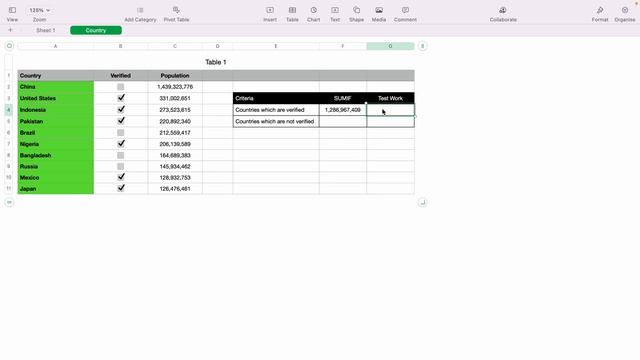This screenshot has height=360, width=640.
Task: Select column A header
Action: click(x=56, y=46)
